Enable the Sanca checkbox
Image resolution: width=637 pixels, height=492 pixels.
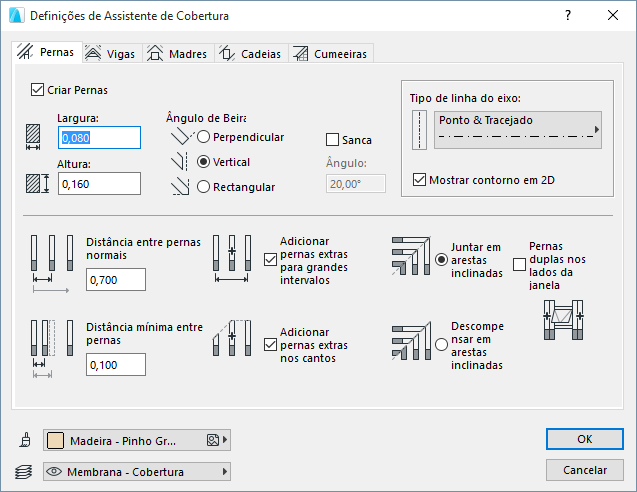coord(334,140)
